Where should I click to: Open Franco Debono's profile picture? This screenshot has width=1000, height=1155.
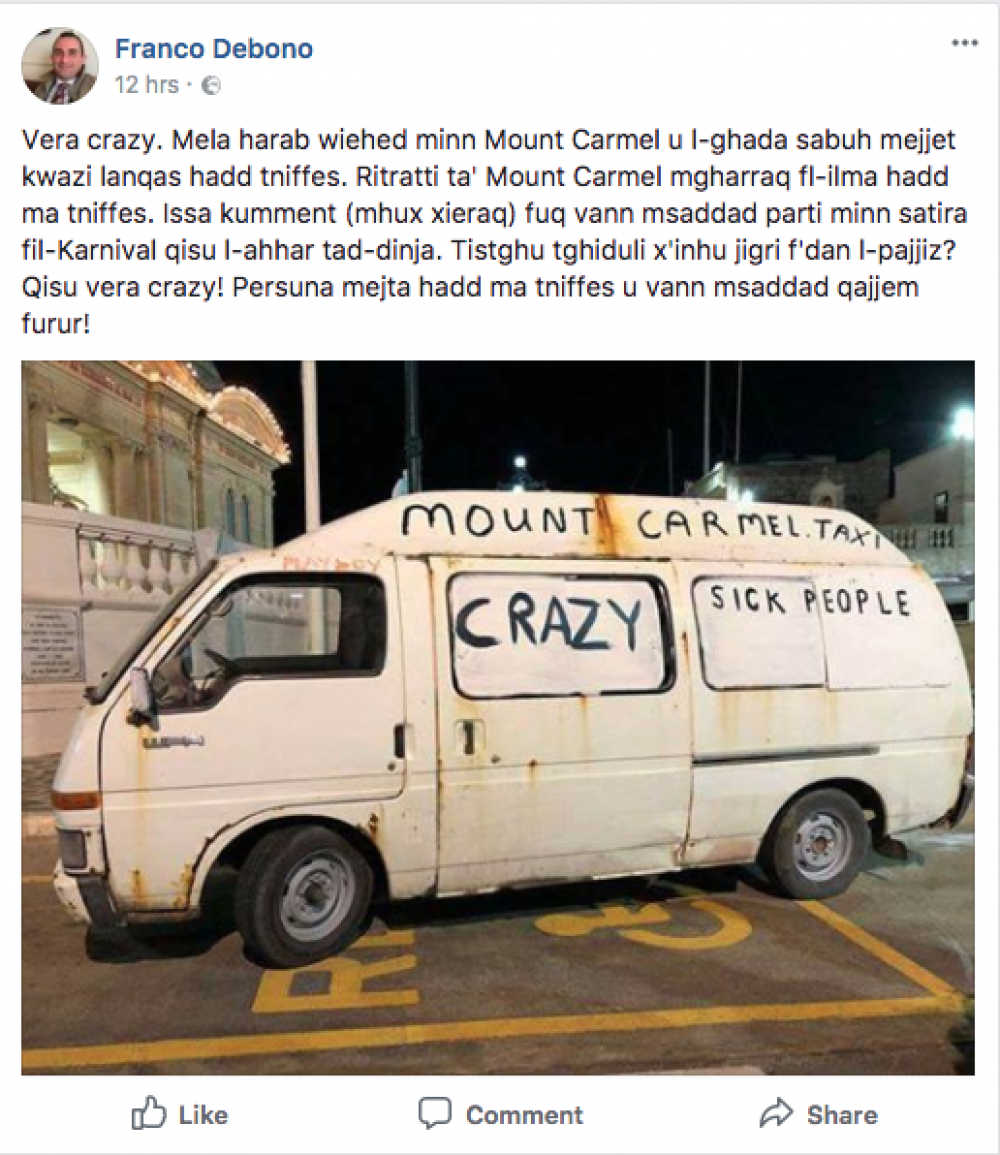click(60, 66)
